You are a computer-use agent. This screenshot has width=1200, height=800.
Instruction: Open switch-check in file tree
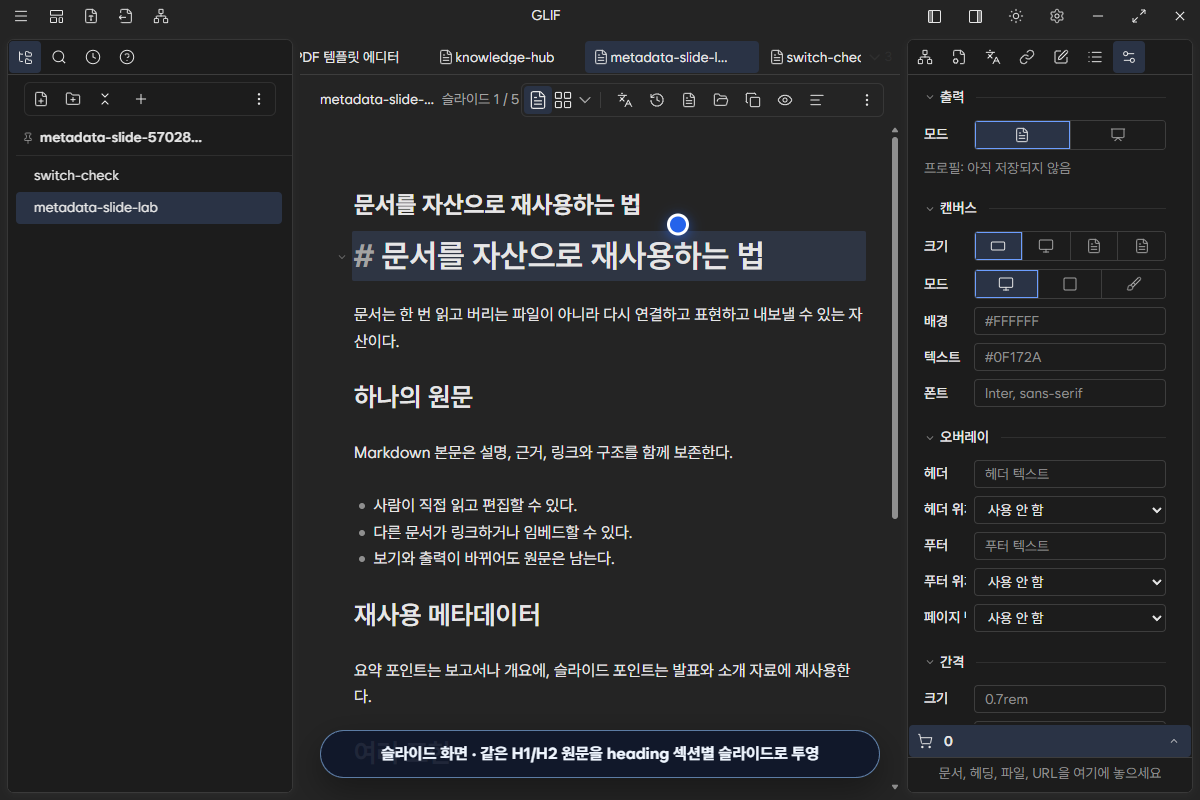pos(149,175)
